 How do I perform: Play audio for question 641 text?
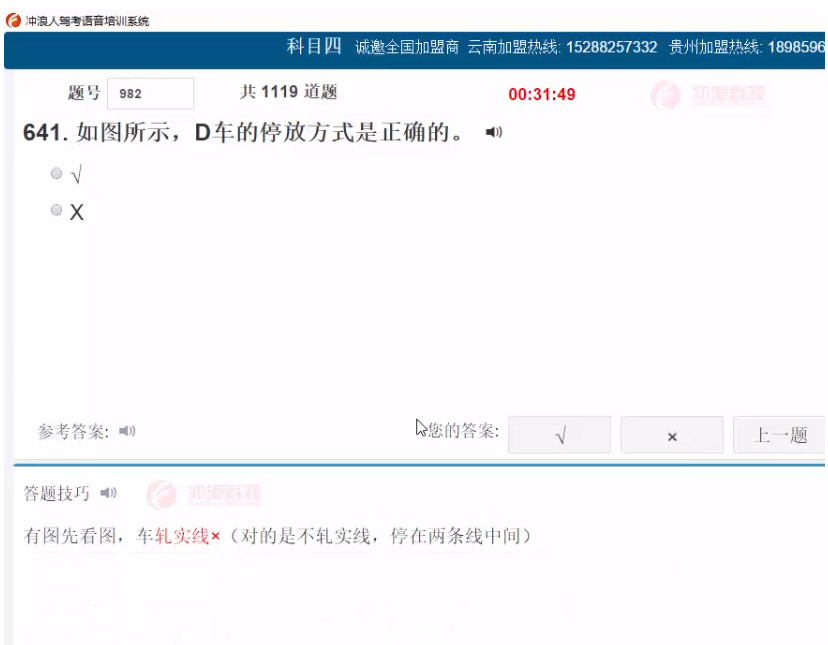coord(493,132)
